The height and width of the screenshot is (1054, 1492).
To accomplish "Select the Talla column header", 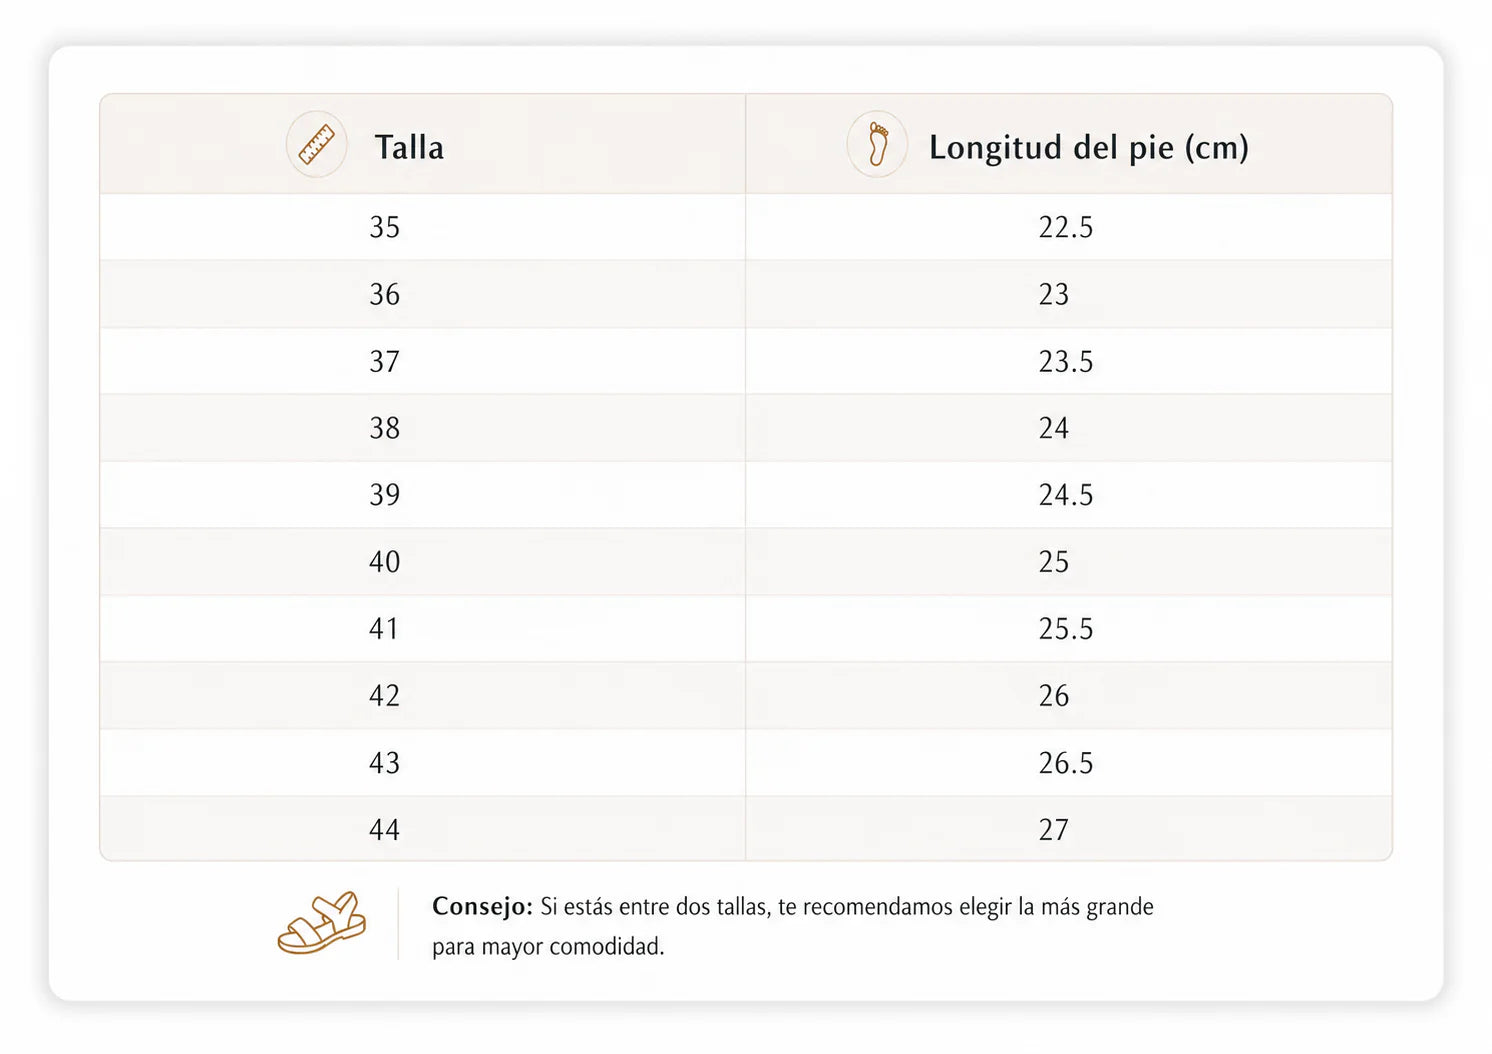I will tap(409, 147).
